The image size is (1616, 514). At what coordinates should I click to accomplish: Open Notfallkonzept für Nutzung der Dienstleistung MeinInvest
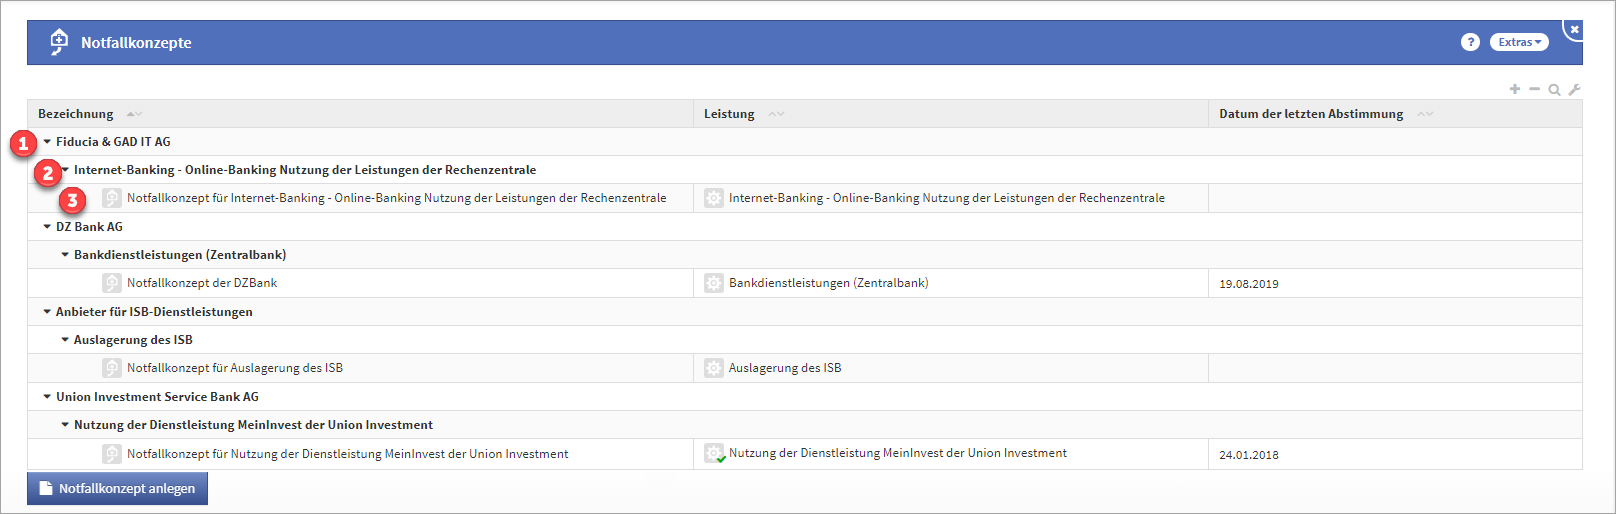point(347,454)
